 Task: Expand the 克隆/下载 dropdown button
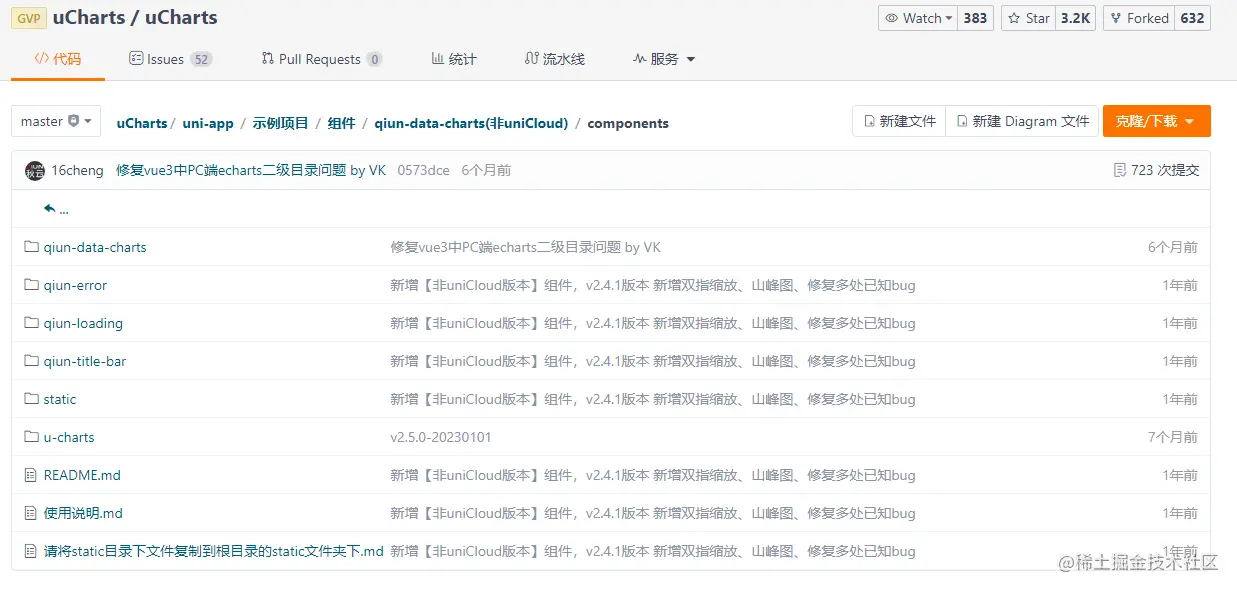tap(1156, 121)
